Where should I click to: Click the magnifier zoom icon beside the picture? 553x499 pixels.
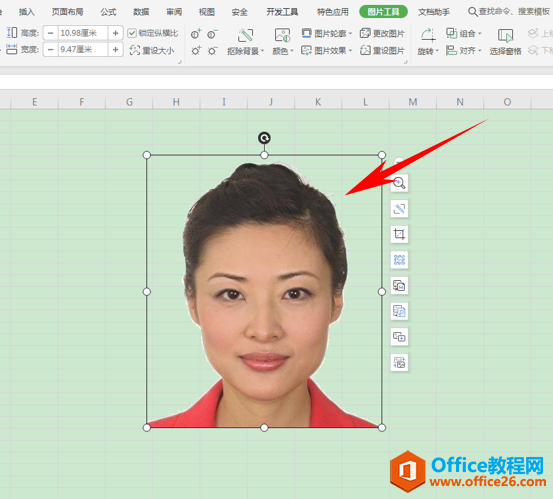point(399,183)
